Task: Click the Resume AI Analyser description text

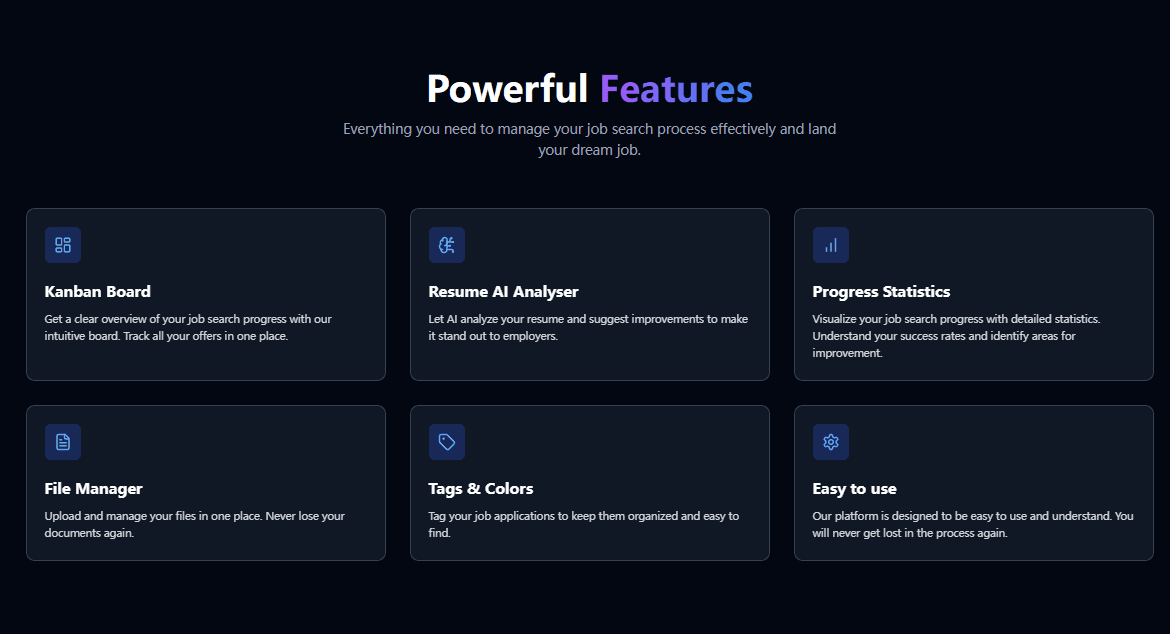Action: [588, 327]
